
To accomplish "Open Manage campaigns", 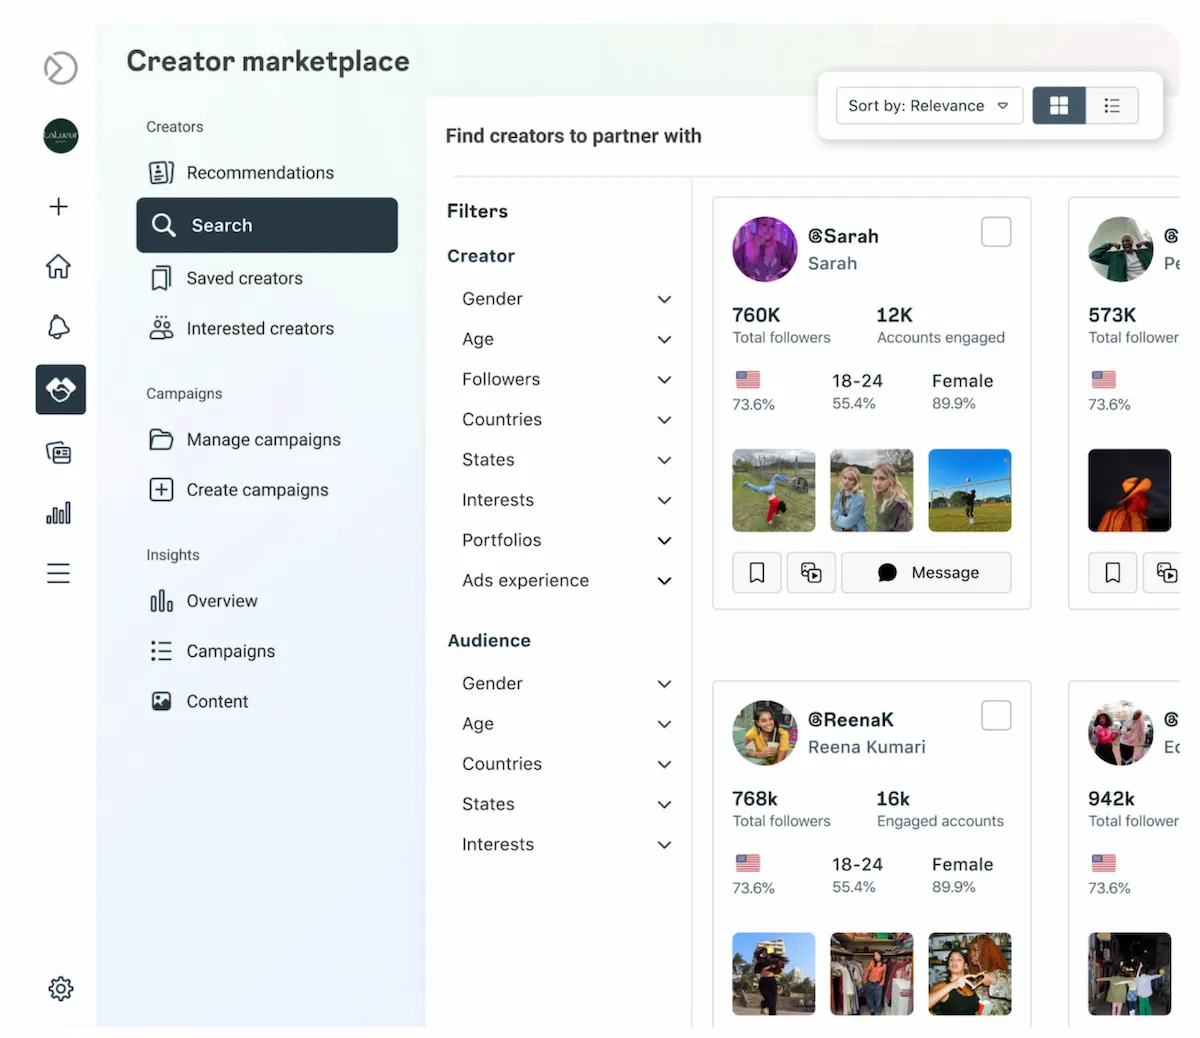I will 267,439.
